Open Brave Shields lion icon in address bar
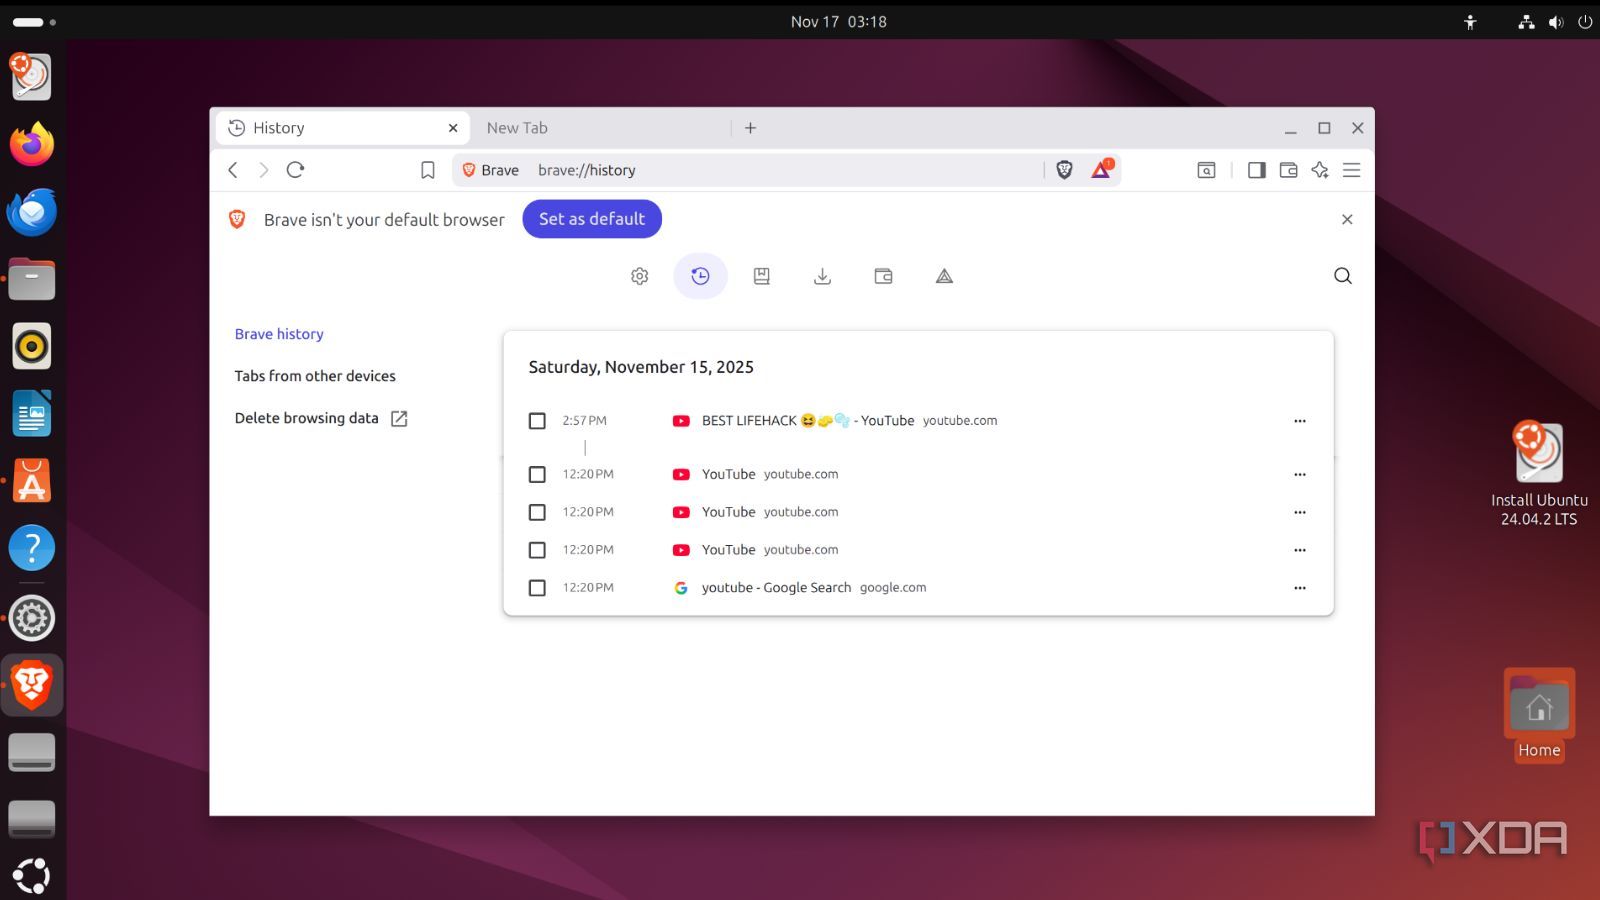Screen dimensions: 1600x900 [1064, 170]
